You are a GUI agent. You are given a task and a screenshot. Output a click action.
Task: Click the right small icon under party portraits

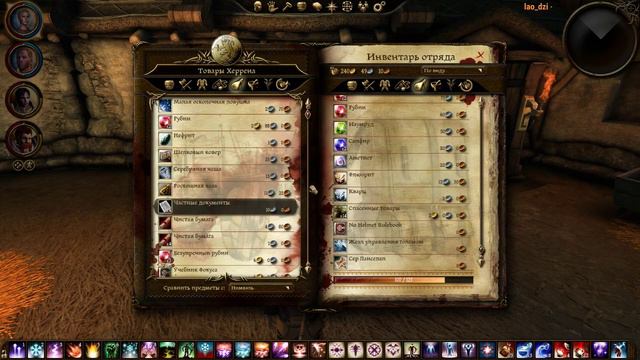(29, 165)
